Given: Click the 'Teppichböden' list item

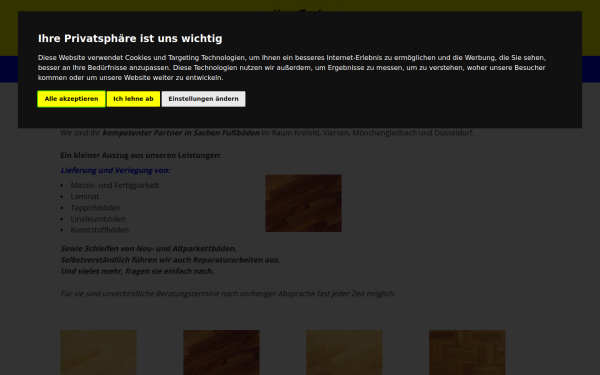Looking at the screenshot, I should pyautogui.click(x=95, y=207).
